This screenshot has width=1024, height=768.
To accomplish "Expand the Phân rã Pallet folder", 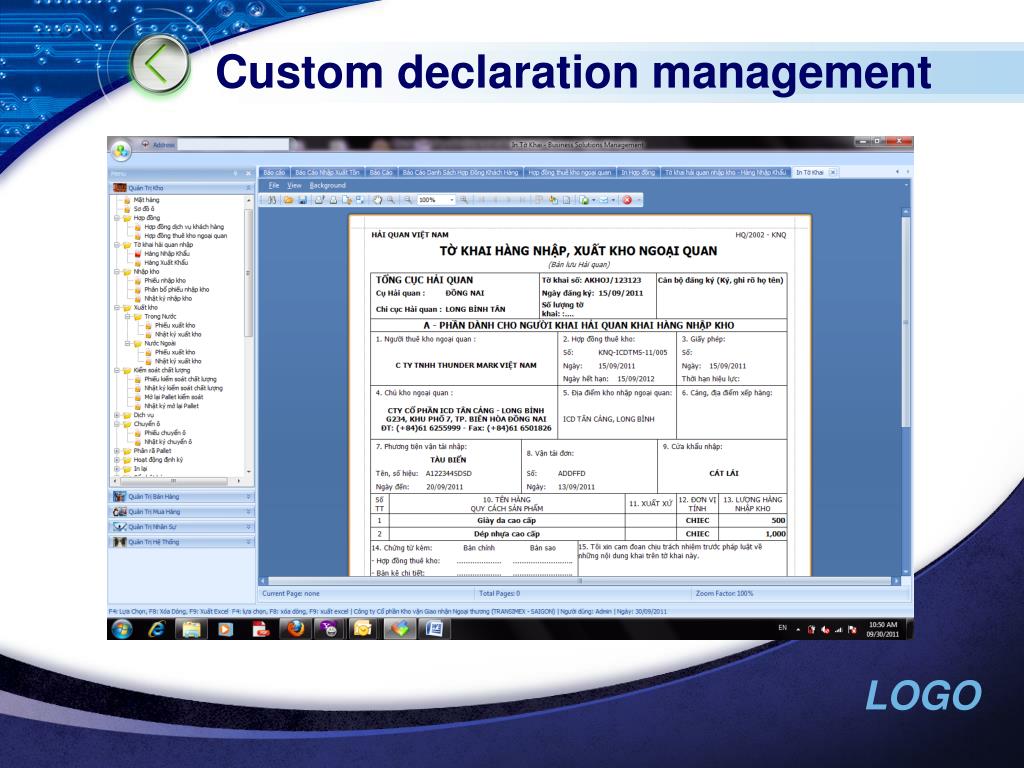I will [x=117, y=451].
